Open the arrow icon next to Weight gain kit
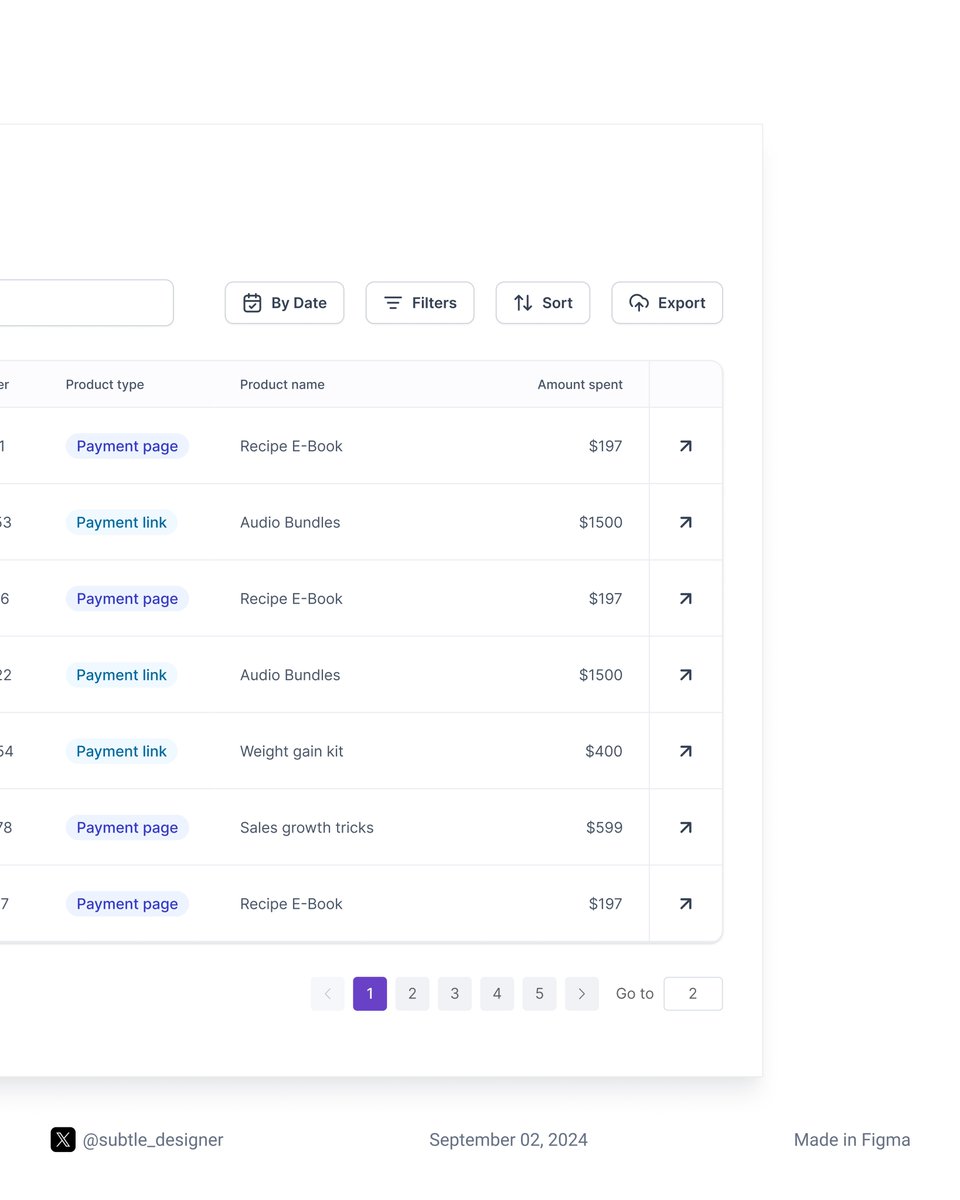This screenshot has height=1200, width=960. 686,751
